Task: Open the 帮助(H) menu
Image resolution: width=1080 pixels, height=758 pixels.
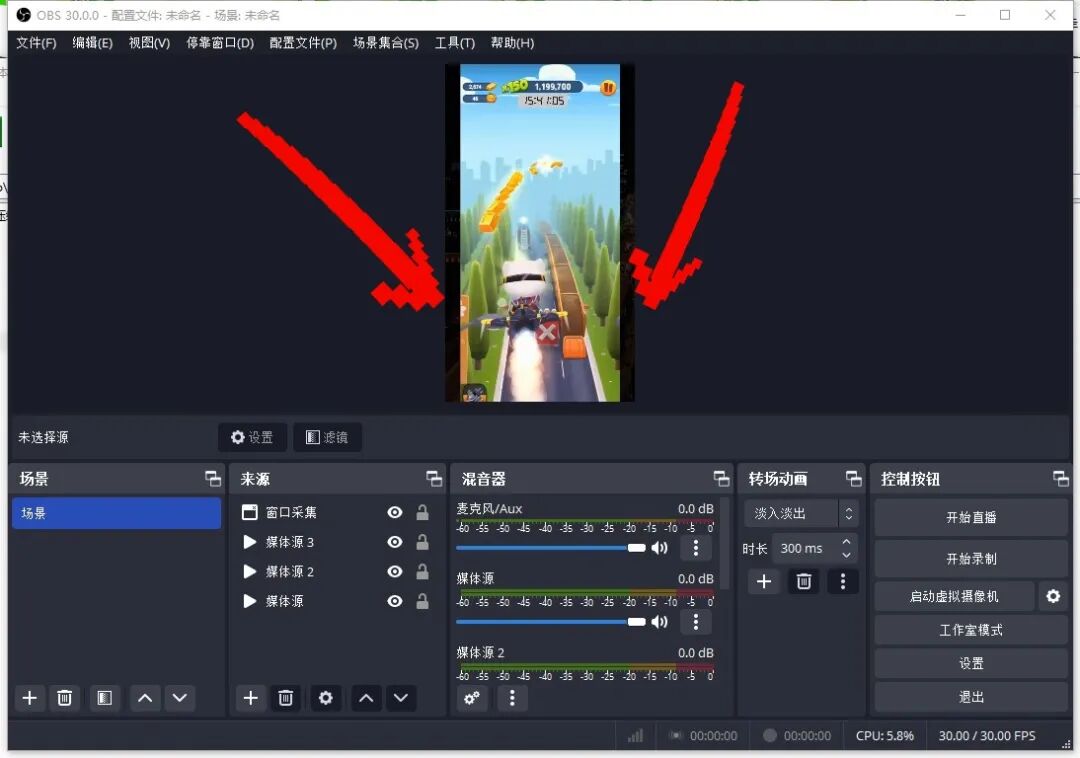Action: (x=512, y=43)
